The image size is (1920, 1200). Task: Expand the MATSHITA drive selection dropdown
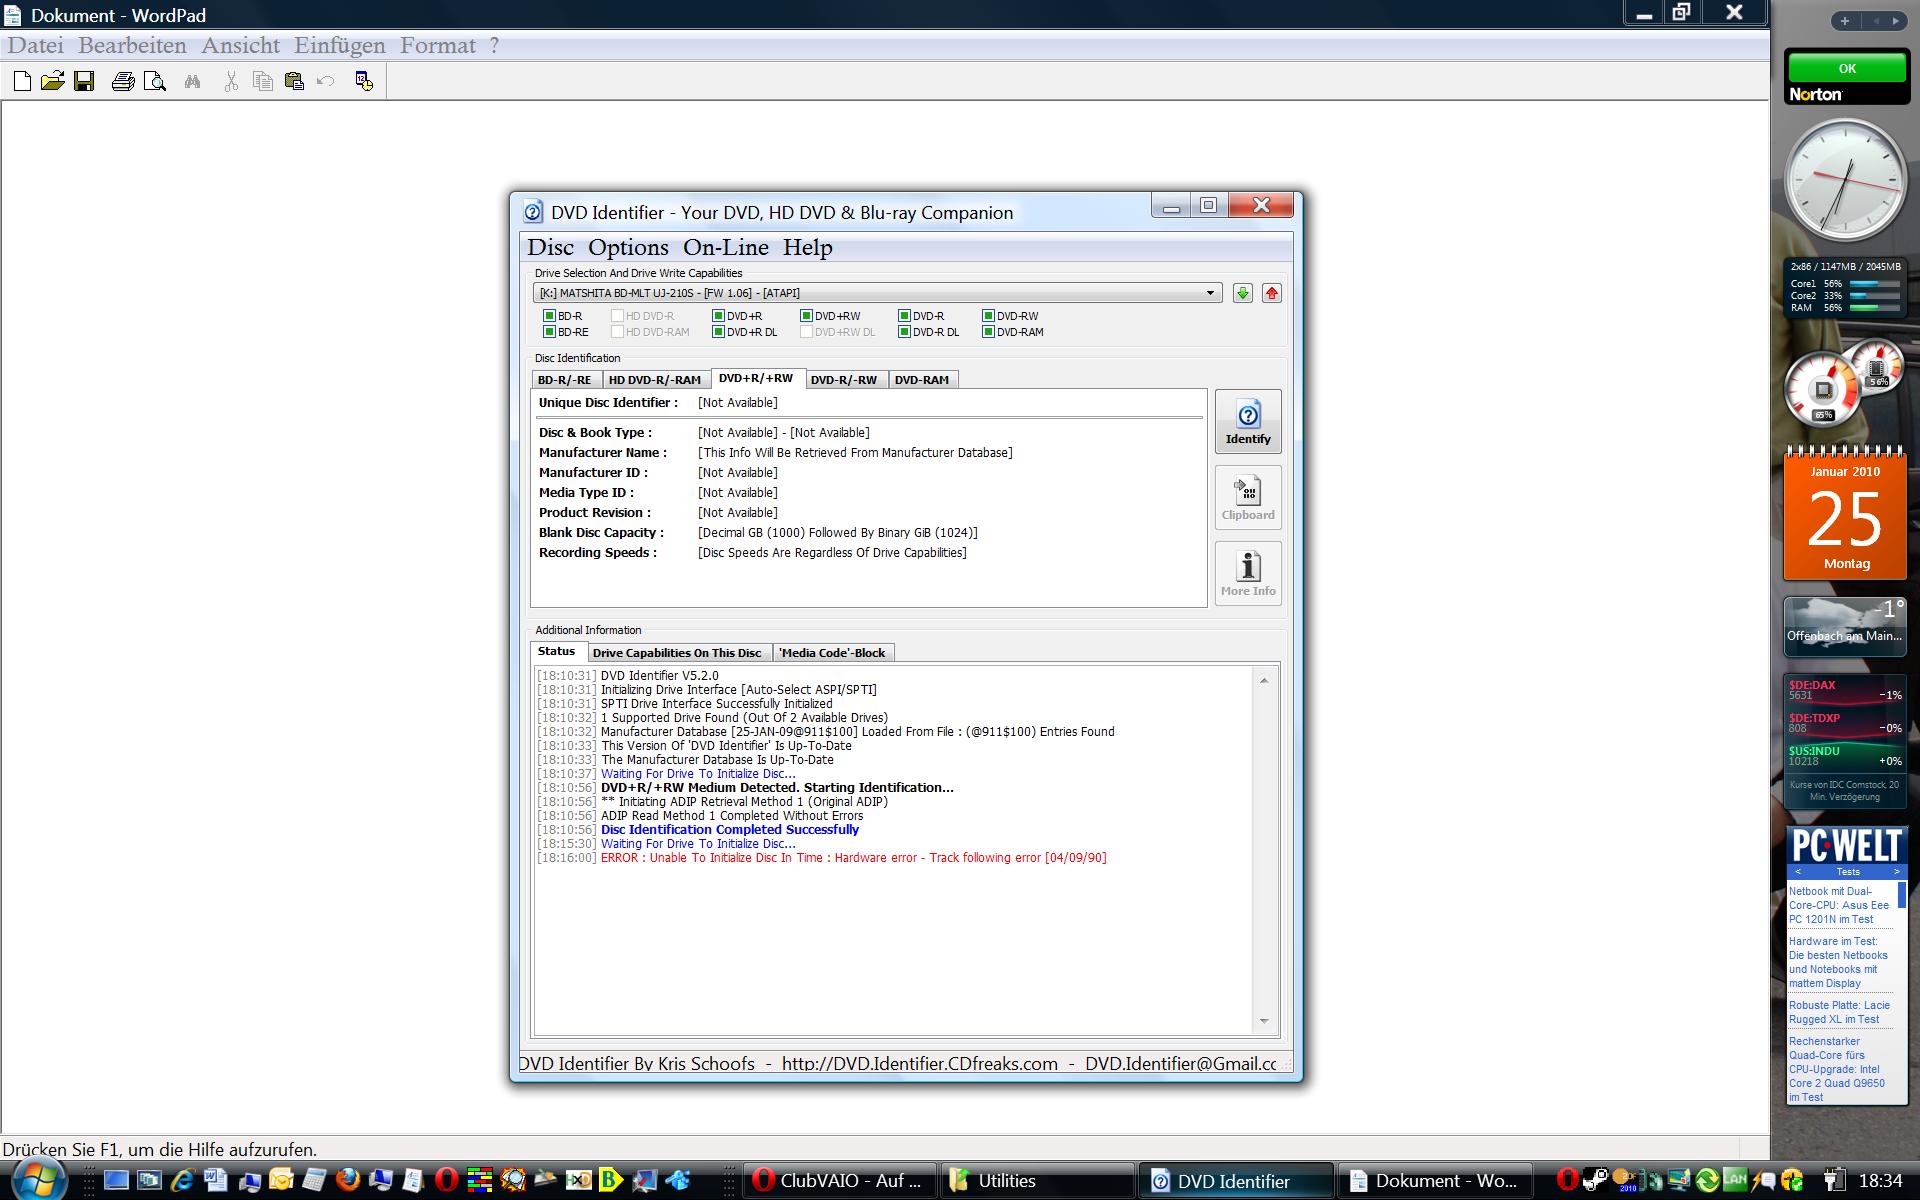[x=1210, y=293]
